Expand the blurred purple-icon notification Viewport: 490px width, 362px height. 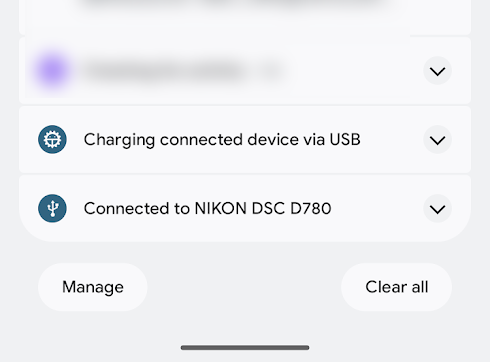pyautogui.click(x=437, y=71)
